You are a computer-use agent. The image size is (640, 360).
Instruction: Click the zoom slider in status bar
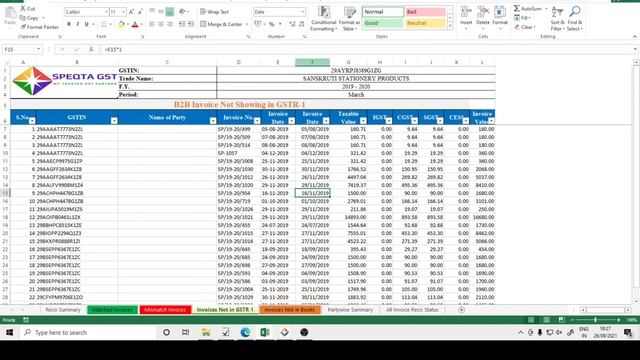596,320
